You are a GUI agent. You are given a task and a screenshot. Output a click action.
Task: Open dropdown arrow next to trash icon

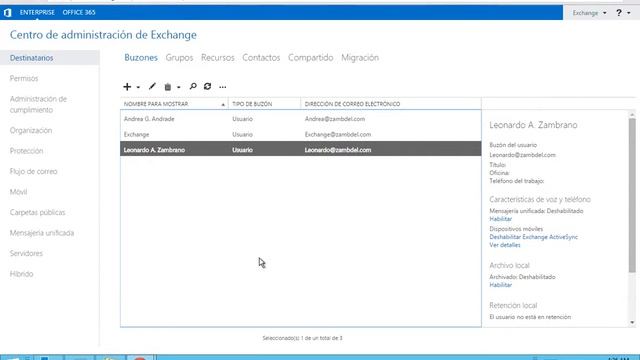pyautogui.click(x=178, y=87)
